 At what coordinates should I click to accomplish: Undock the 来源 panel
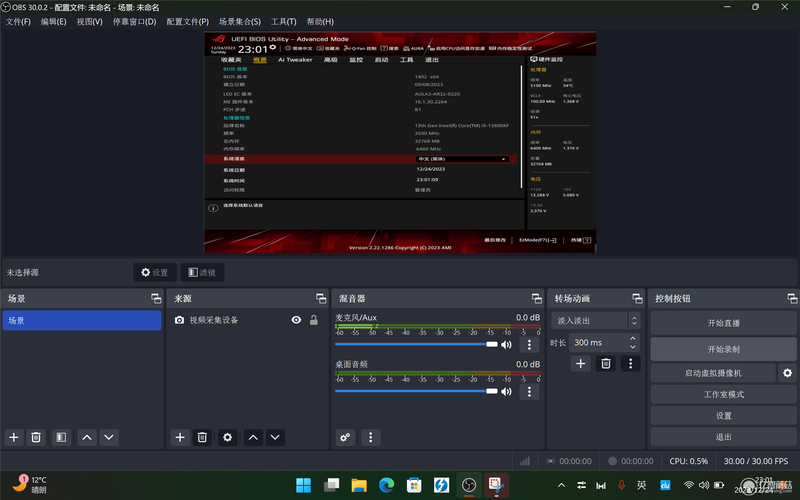tap(321, 298)
